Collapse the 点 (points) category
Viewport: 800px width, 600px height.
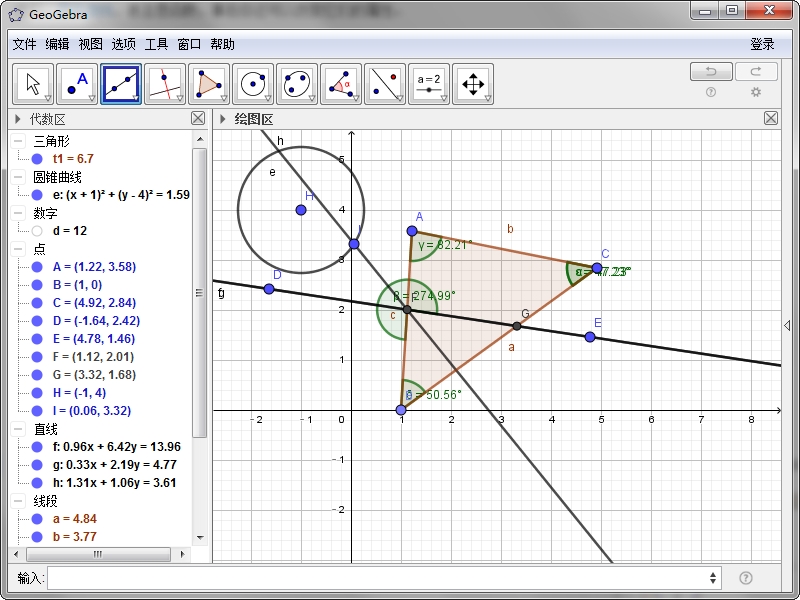pyautogui.click(x=19, y=249)
